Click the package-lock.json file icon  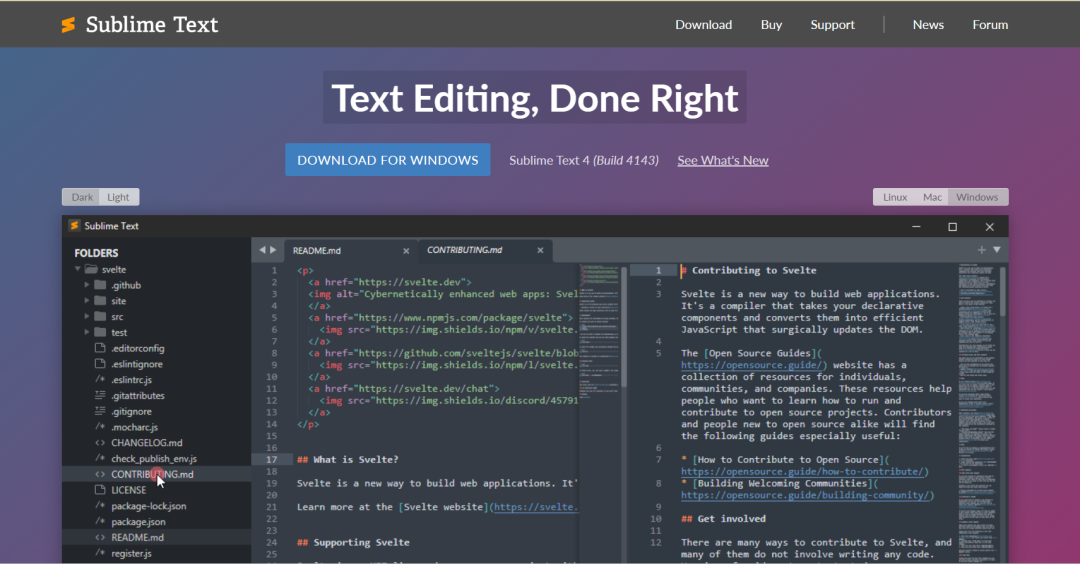tap(100, 505)
